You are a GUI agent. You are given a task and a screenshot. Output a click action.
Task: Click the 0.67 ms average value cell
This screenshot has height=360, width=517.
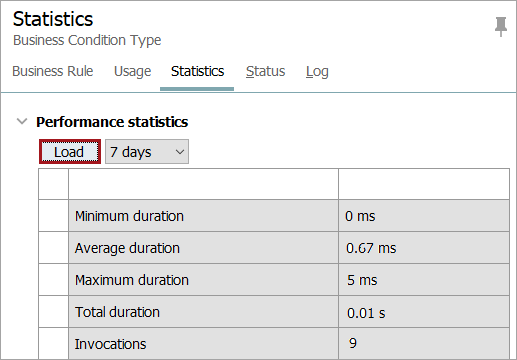[x=424, y=248]
